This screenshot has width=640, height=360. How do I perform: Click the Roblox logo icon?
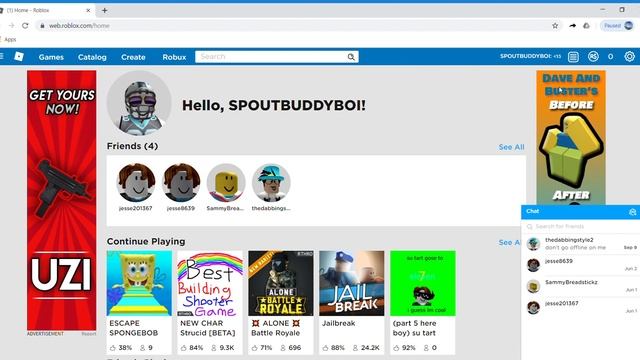(x=19, y=56)
